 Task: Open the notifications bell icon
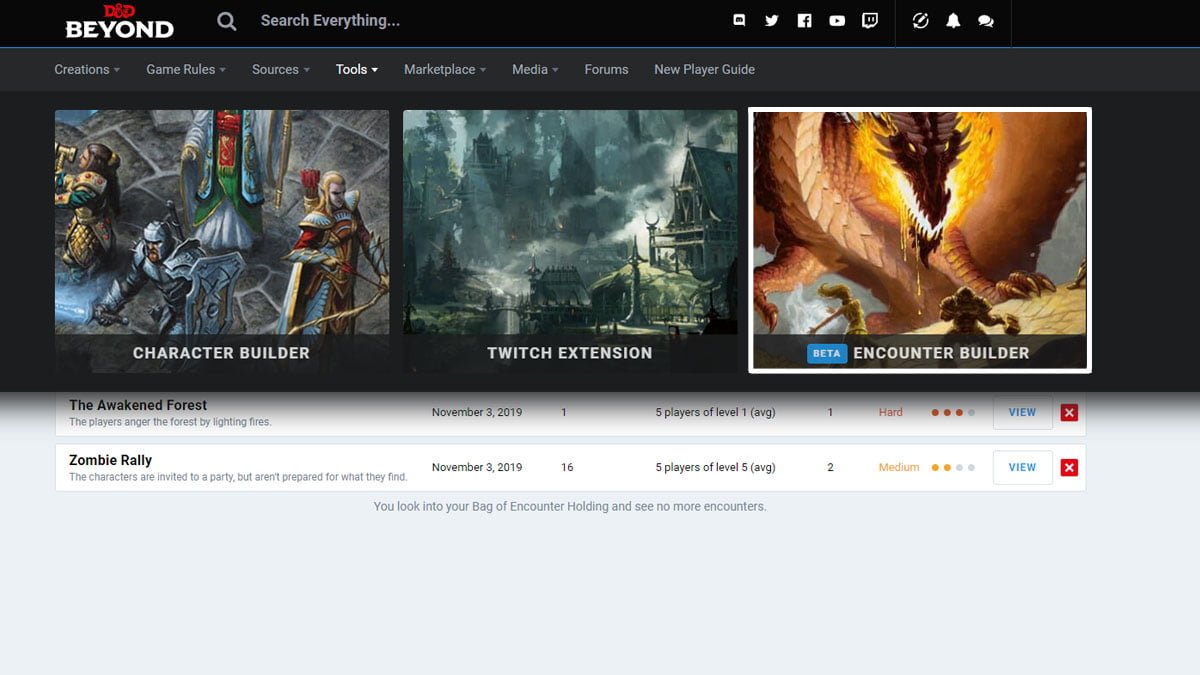point(953,21)
